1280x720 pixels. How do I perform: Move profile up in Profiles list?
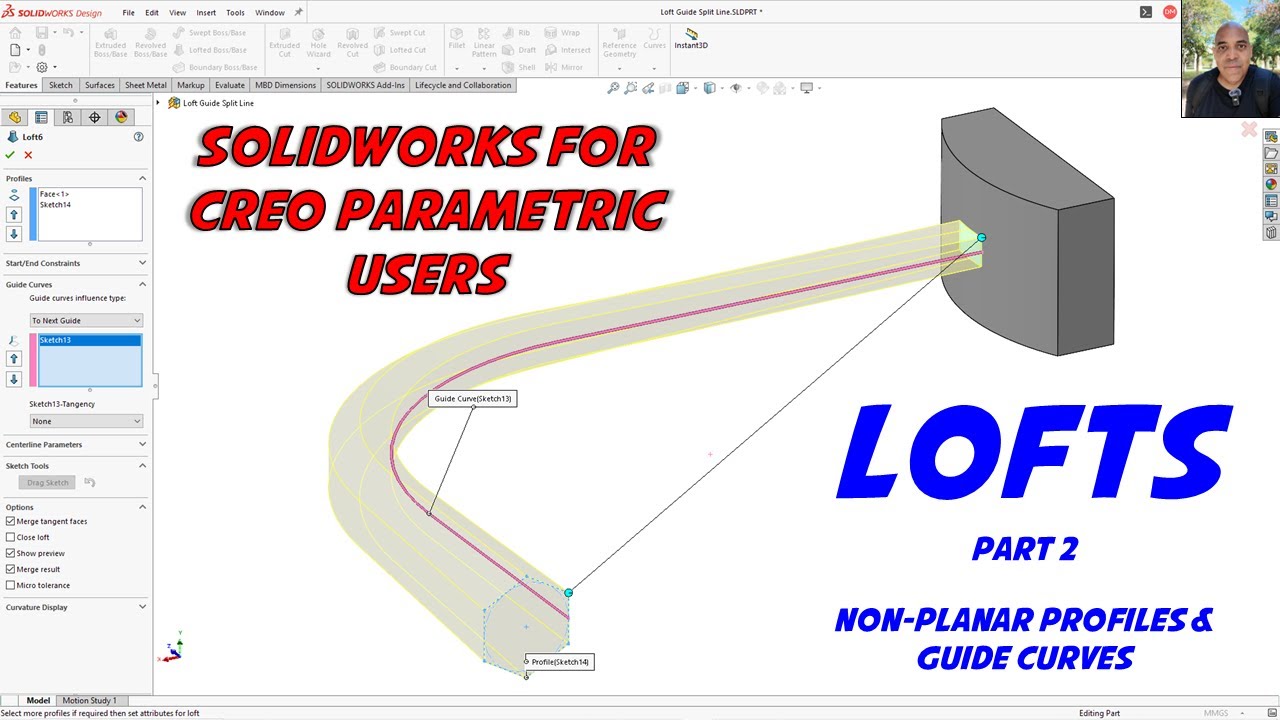pos(14,215)
